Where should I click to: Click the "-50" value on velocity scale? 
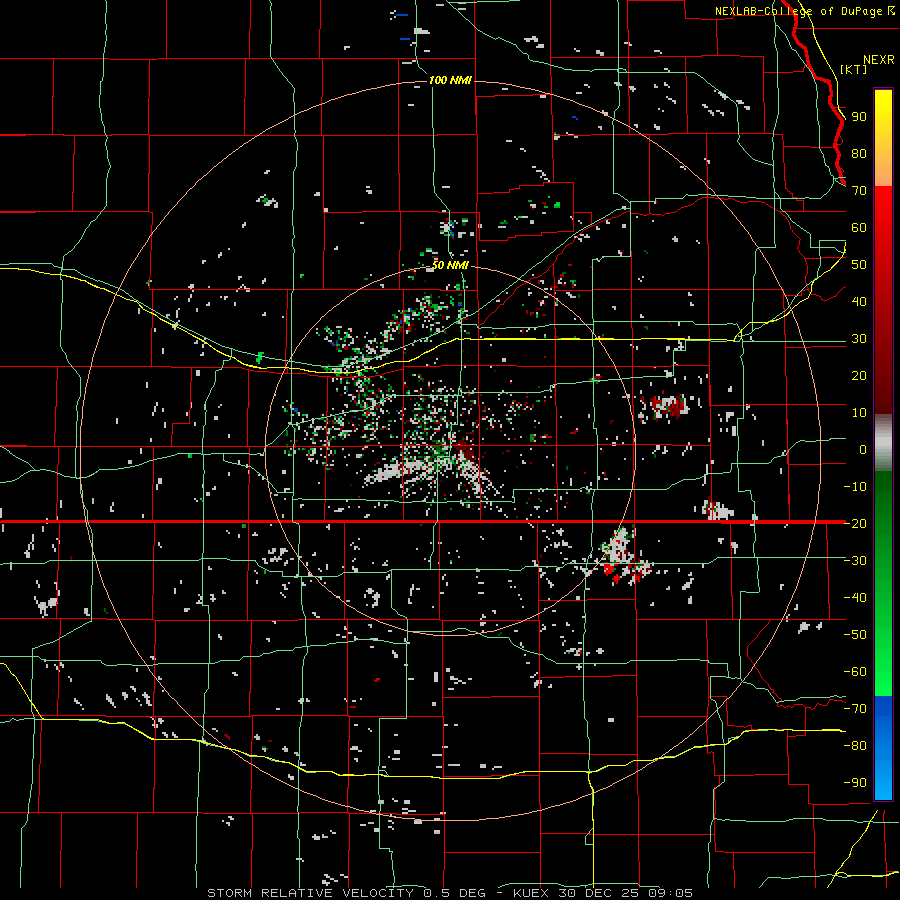855,635
